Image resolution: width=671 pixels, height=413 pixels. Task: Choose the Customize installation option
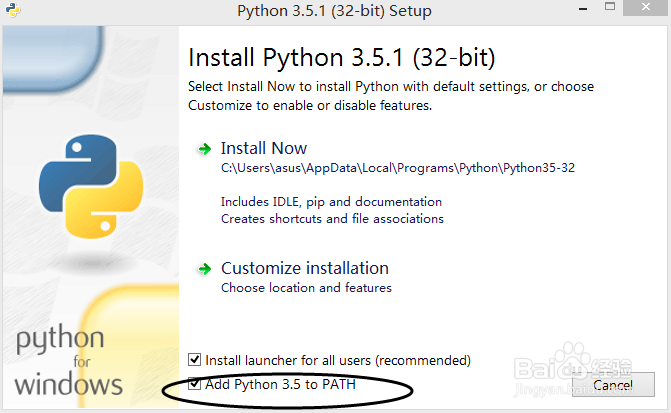pos(304,268)
